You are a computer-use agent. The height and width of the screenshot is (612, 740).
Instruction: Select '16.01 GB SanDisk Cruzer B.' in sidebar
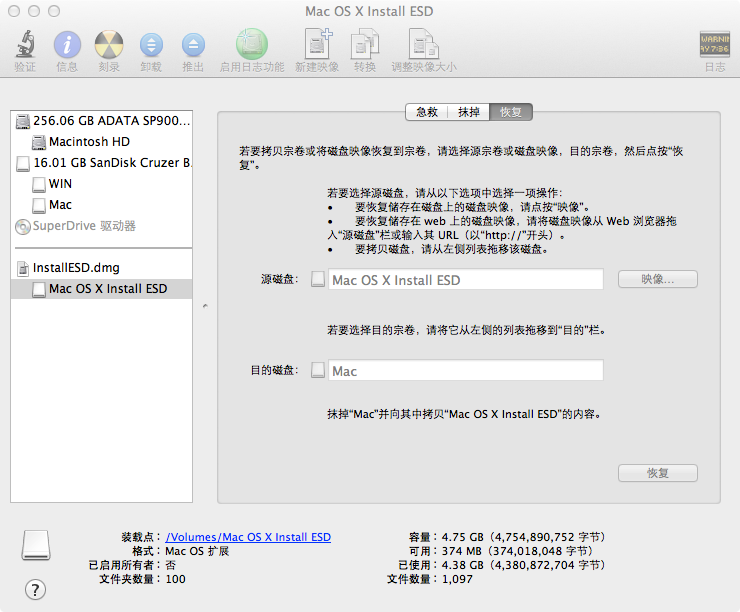(101, 163)
